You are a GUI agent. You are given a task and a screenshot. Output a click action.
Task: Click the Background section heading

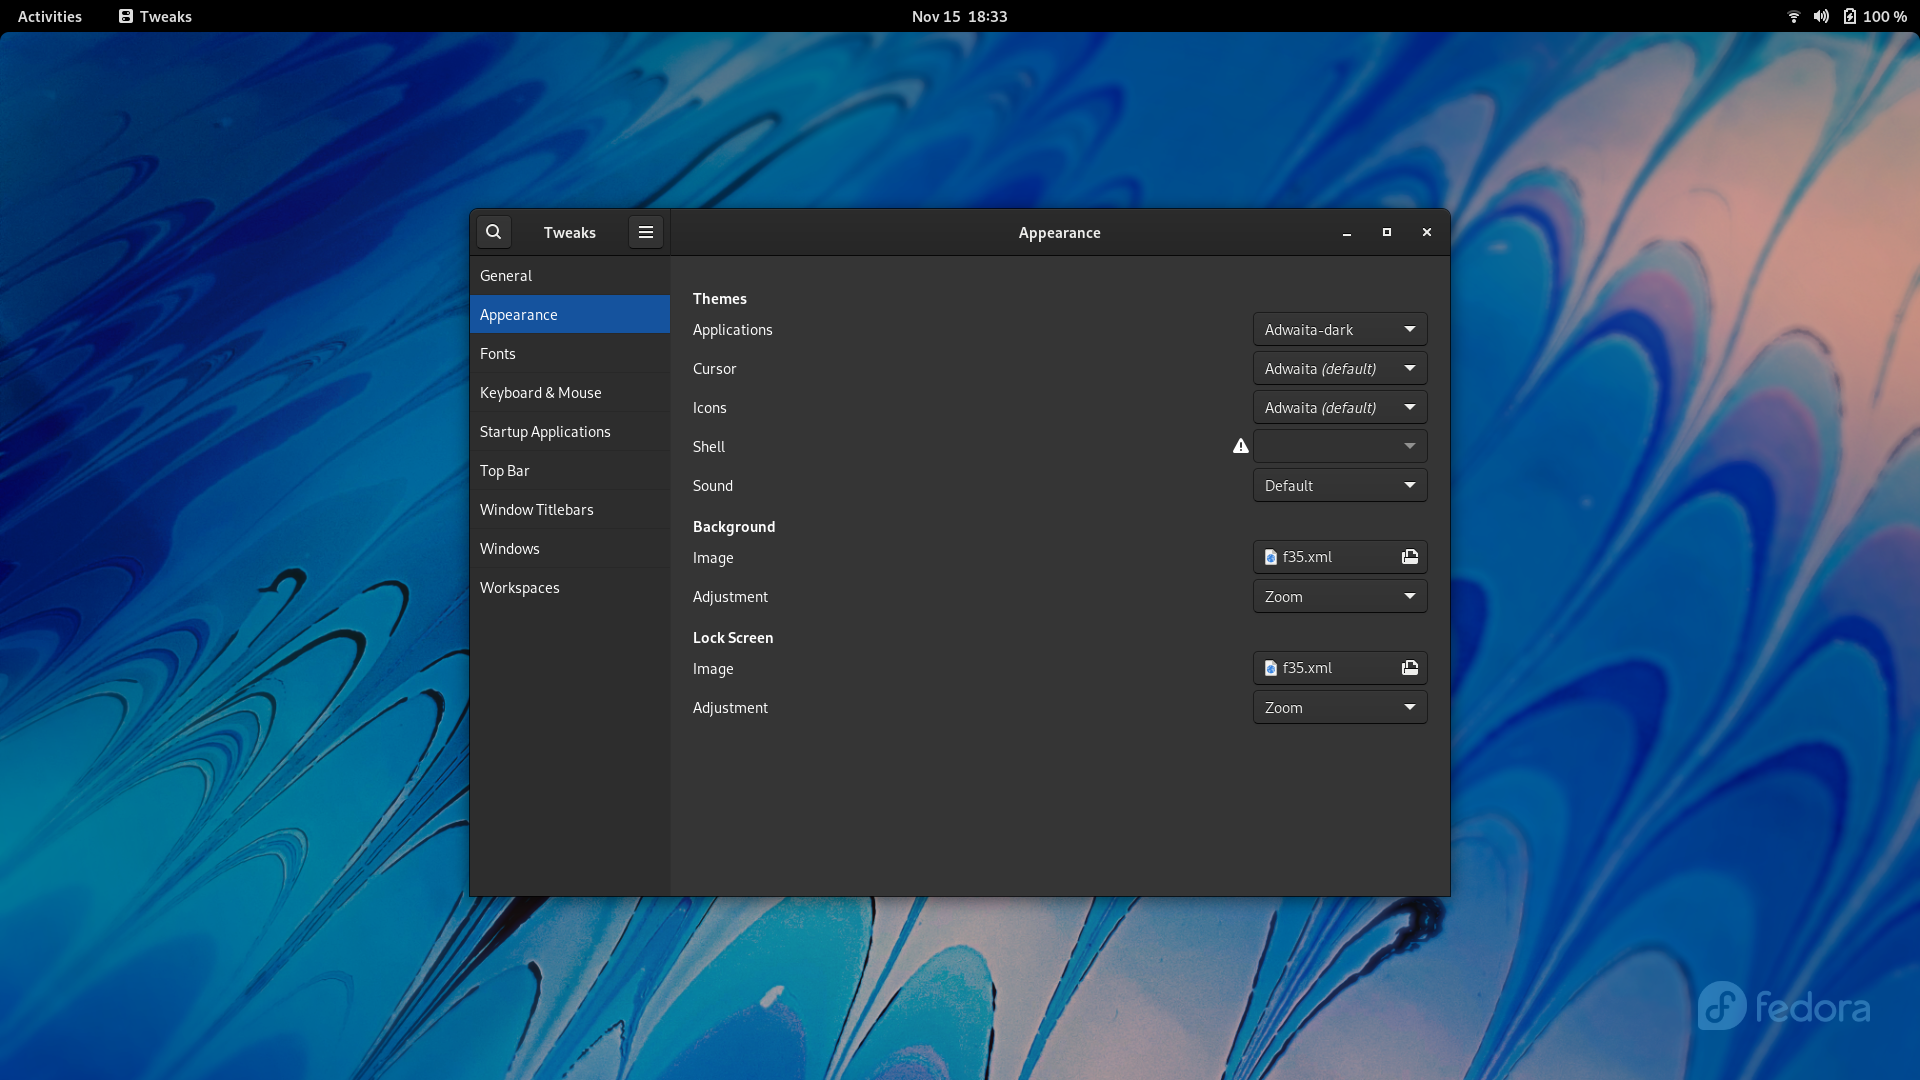pyautogui.click(x=734, y=526)
